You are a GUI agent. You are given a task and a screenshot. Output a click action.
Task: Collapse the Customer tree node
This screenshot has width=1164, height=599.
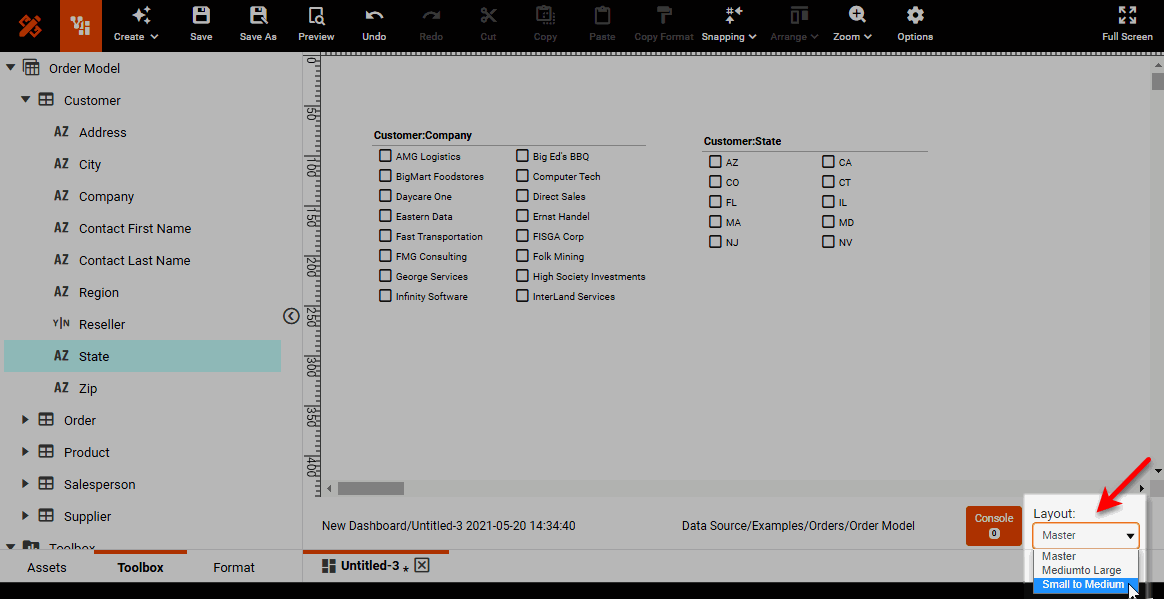coord(25,100)
